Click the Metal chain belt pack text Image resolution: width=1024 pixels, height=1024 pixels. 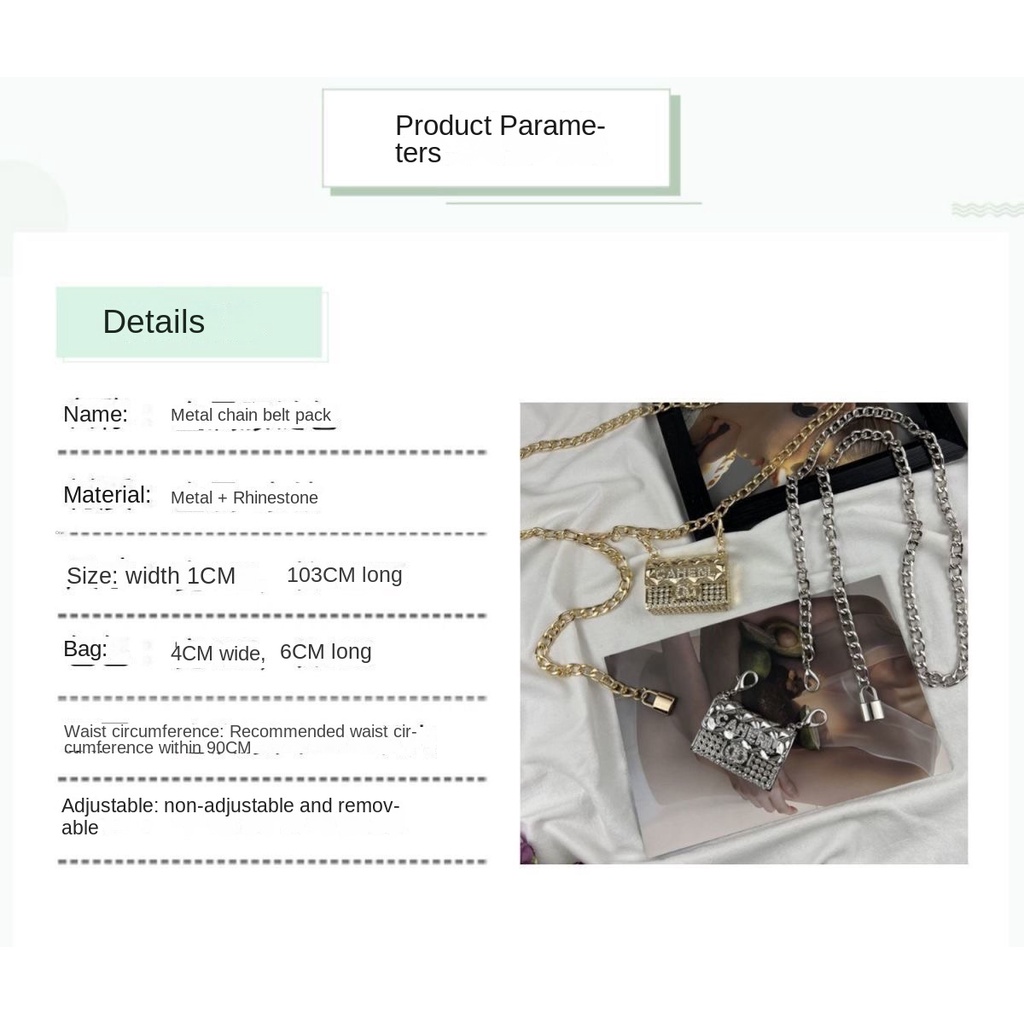coord(251,415)
